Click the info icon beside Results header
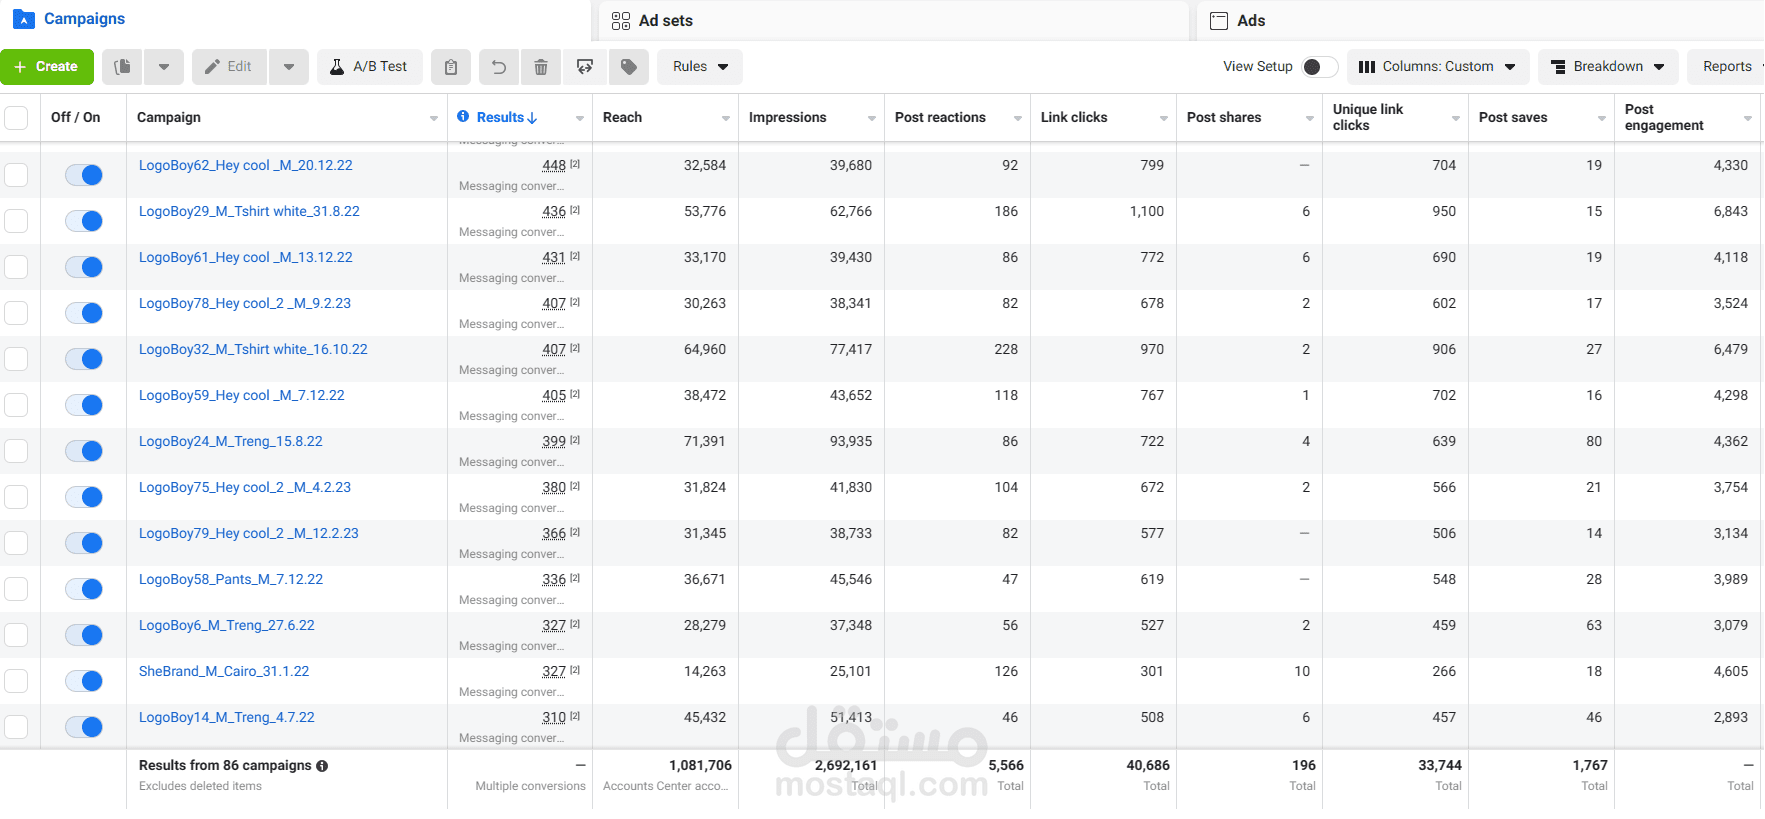This screenshot has width=1765, height=819. 463,117
